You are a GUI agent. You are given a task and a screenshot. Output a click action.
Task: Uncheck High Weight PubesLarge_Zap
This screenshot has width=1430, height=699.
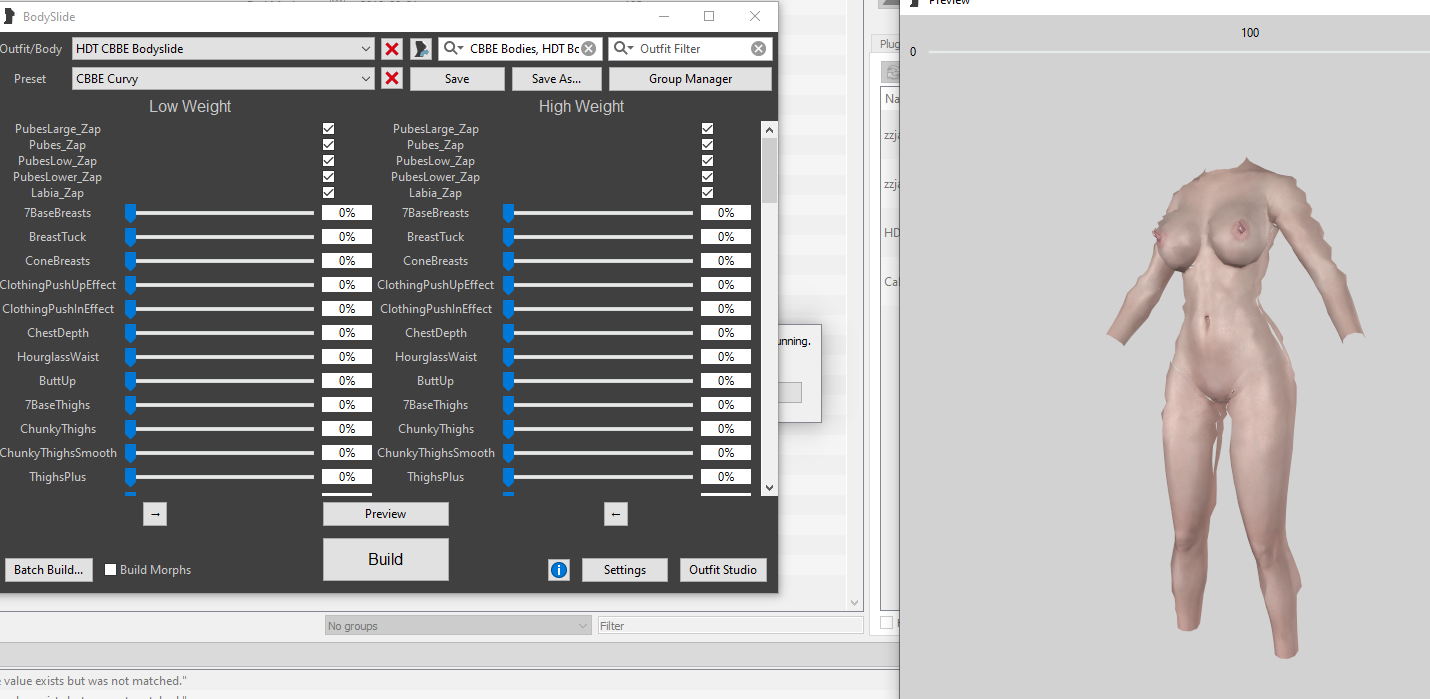pos(708,129)
